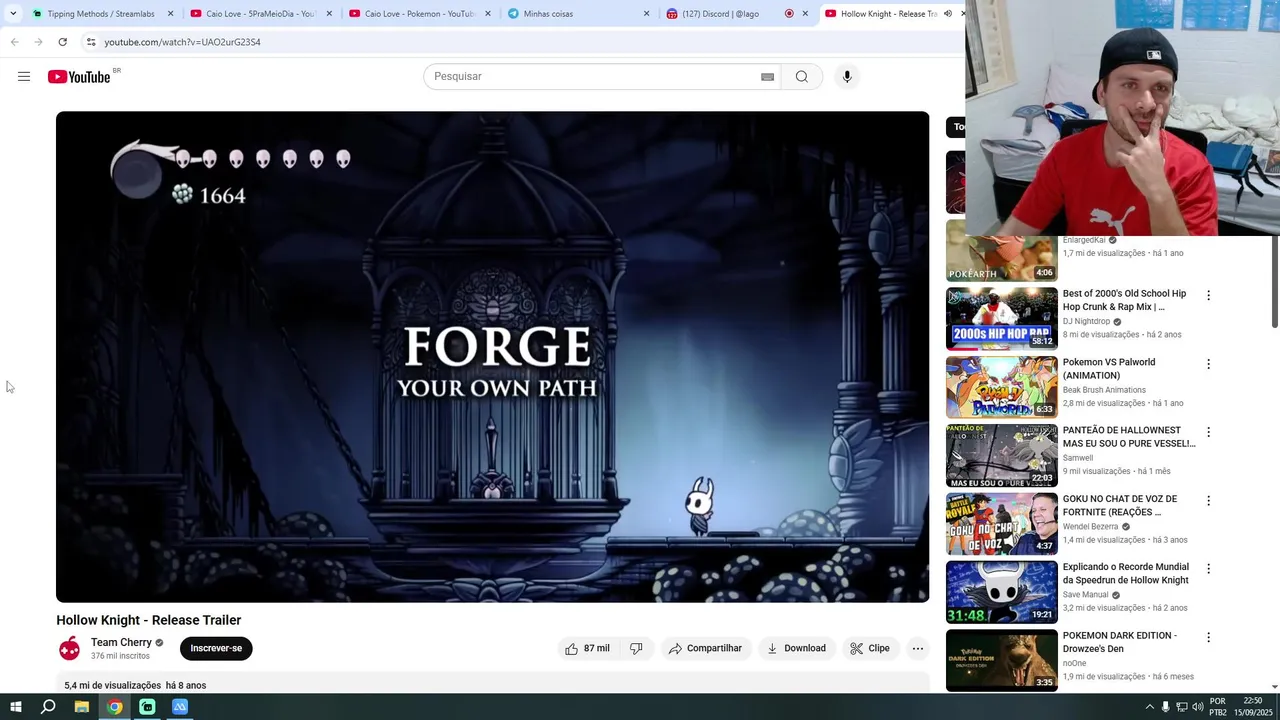Screen dimensions: 1280x720
Task: Switch keyboard language POR PTB2 indicator
Action: pos(1218,707)
